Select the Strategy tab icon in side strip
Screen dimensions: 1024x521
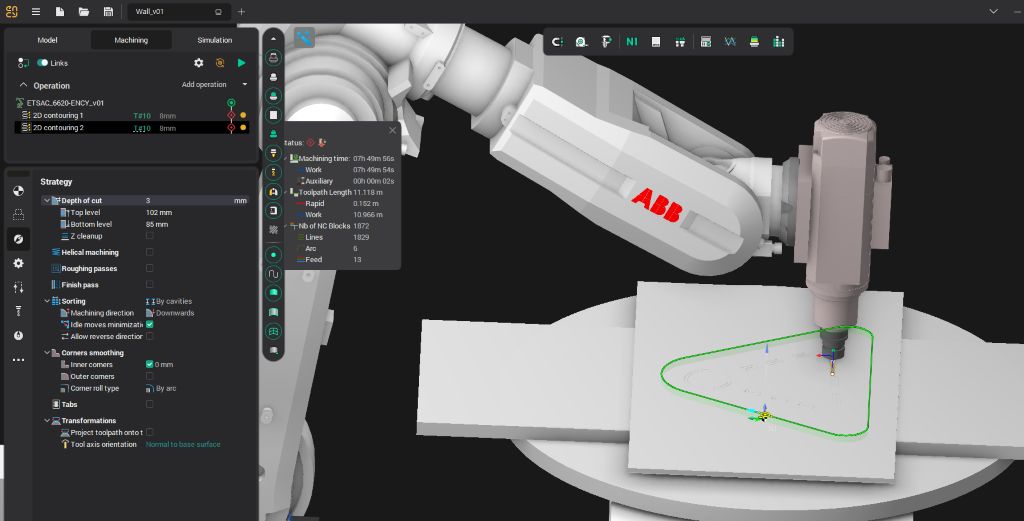pyautogui.click(x=18, y=239)
